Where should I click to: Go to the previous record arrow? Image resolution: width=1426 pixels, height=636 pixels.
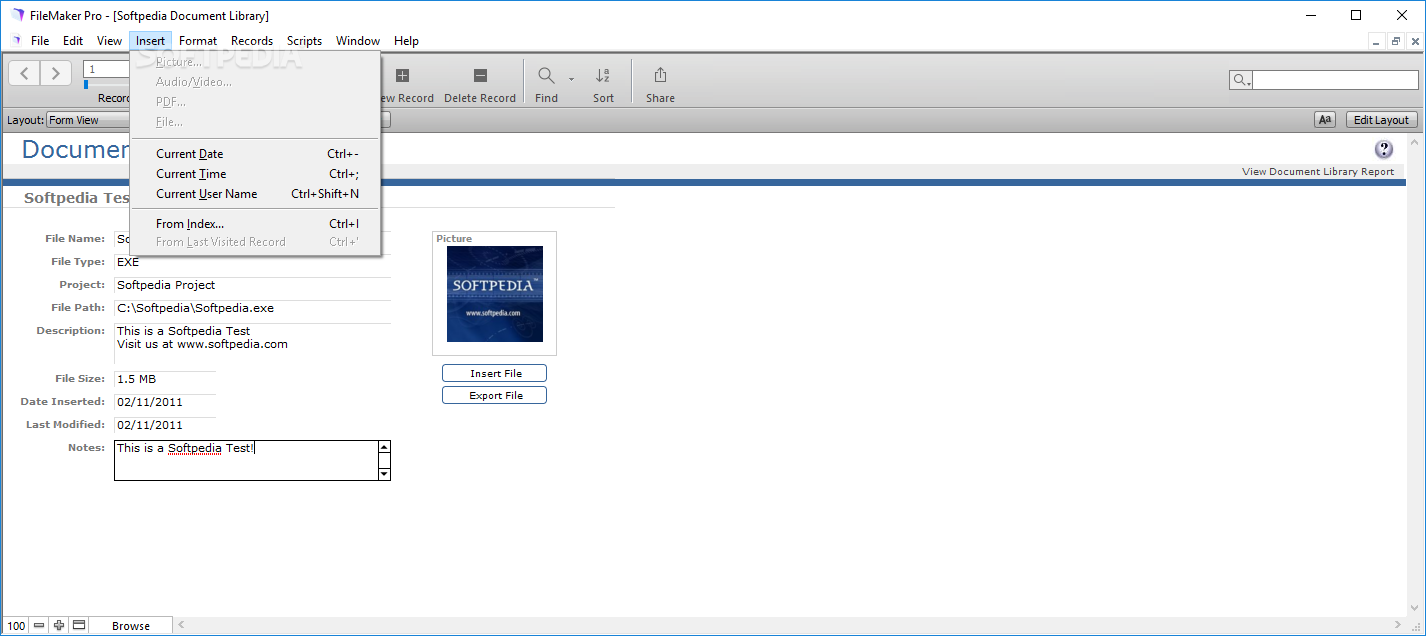25,73
